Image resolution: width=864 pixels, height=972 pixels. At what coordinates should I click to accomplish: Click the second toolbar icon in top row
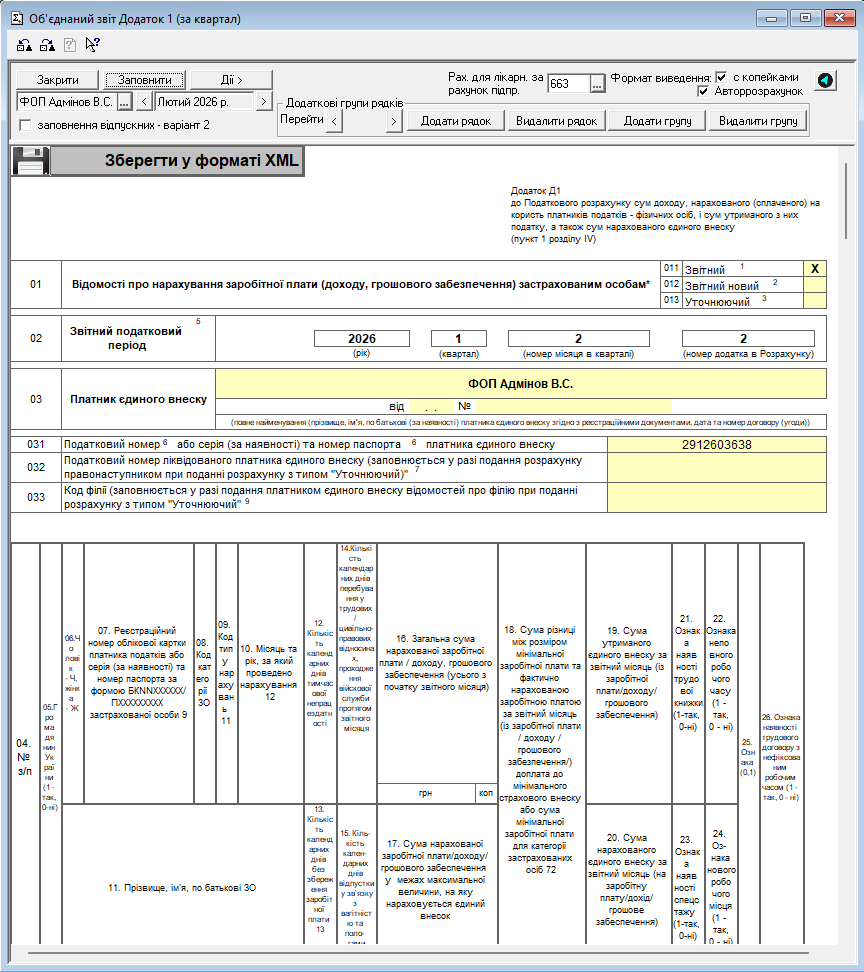point(47,44)
